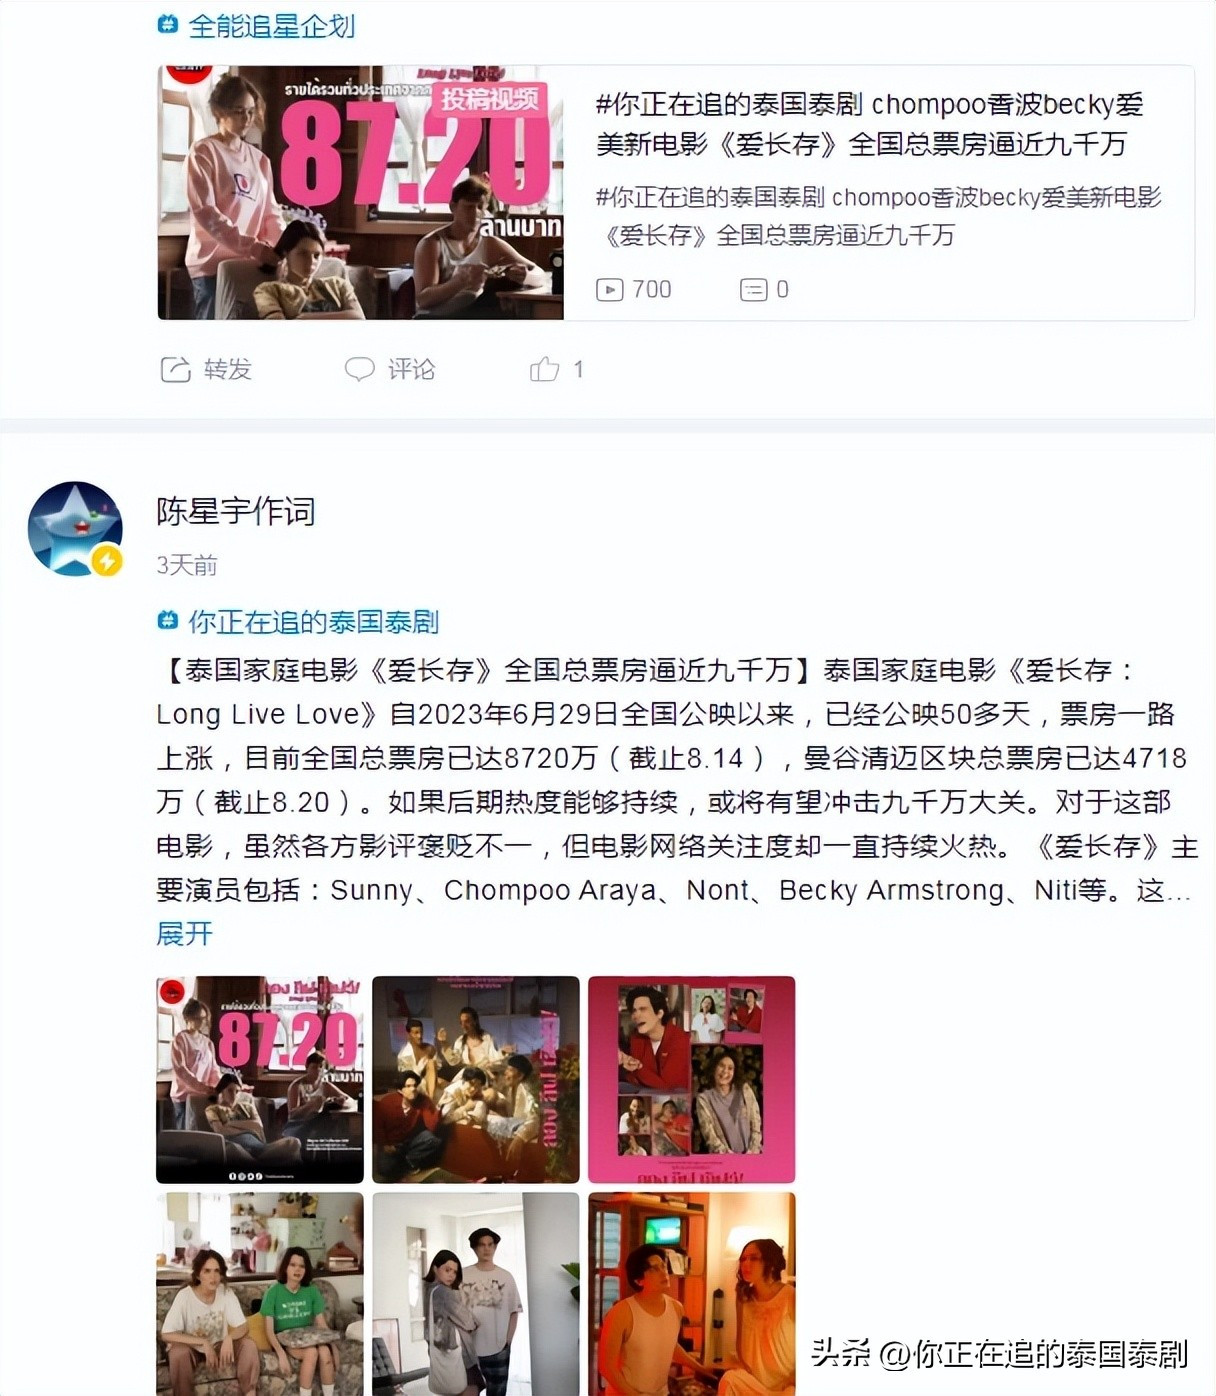Open comments via the 评论 bubble icon
The image size is (1216, 1396).
(359, 369)
